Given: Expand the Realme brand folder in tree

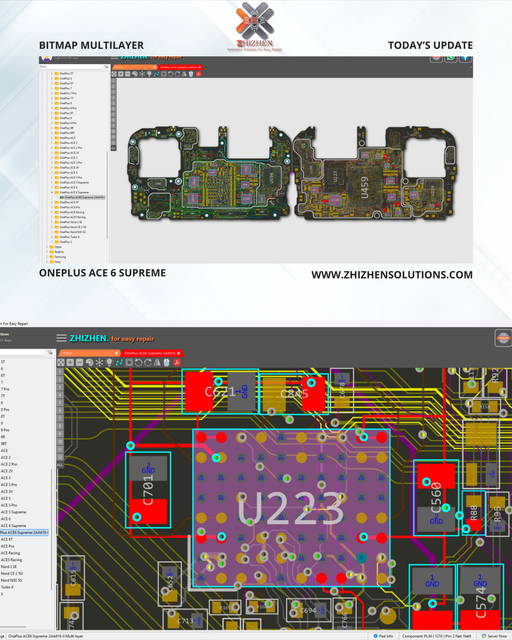Looking at the screenshot, I should coord(47,252).
